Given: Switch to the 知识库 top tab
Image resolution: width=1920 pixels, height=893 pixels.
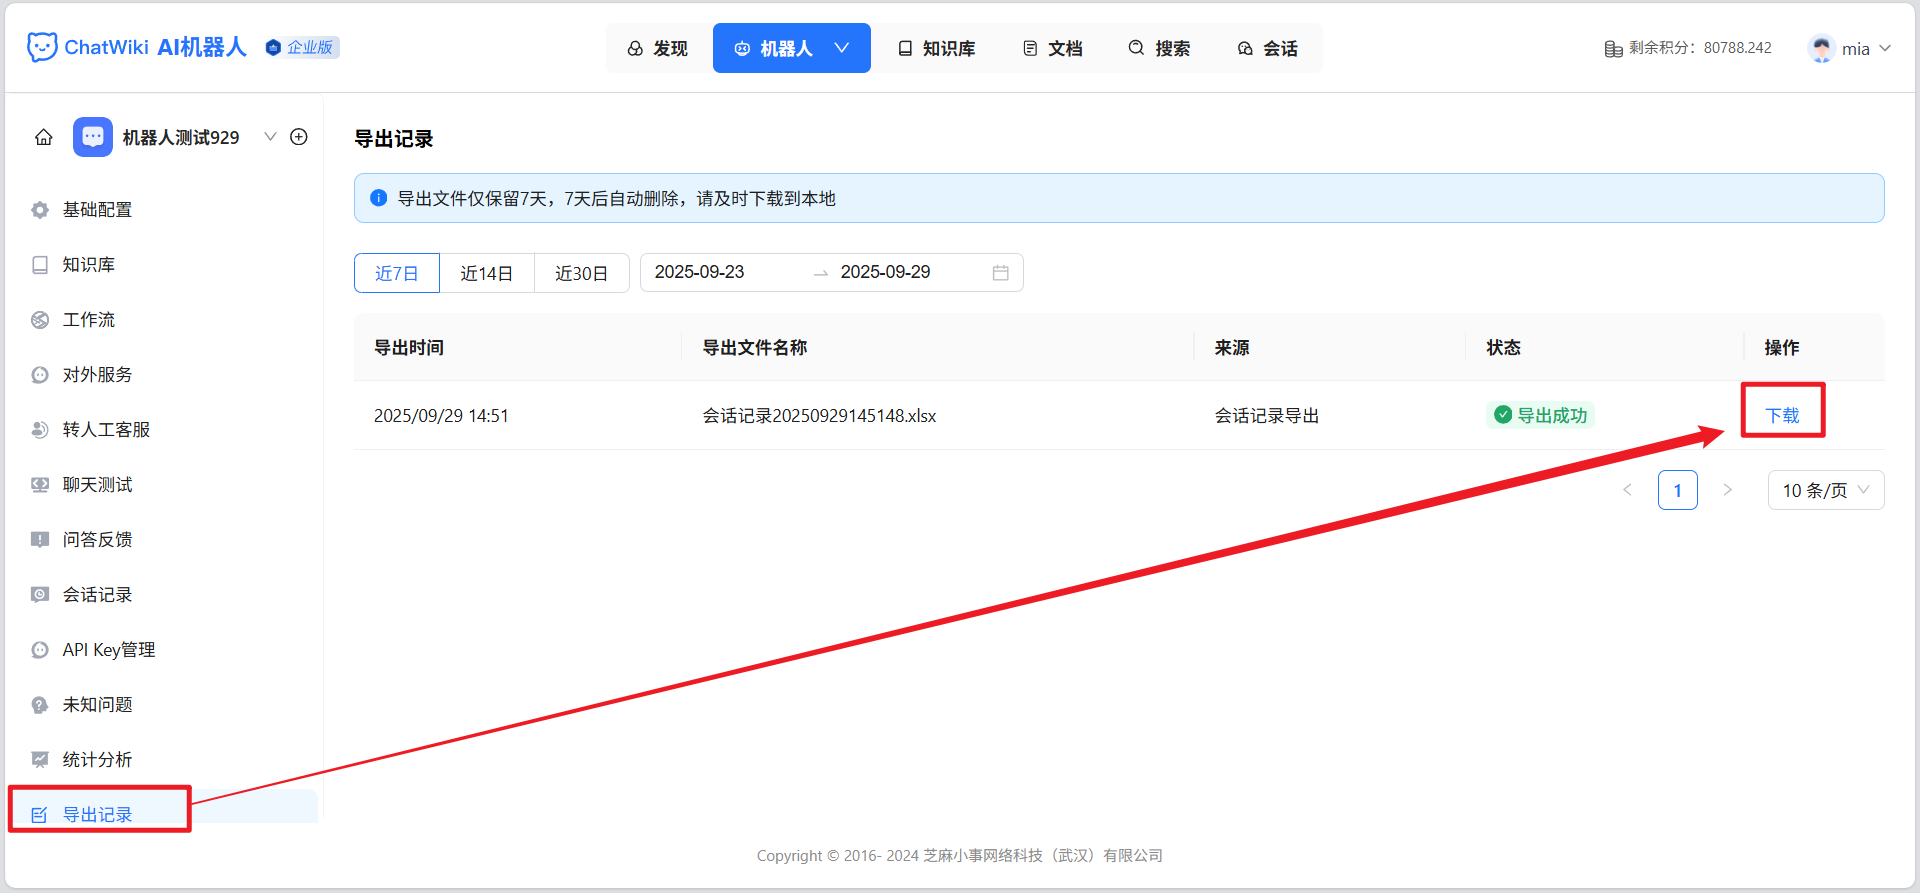Looking at the screenshot, I should click(937, 48).
